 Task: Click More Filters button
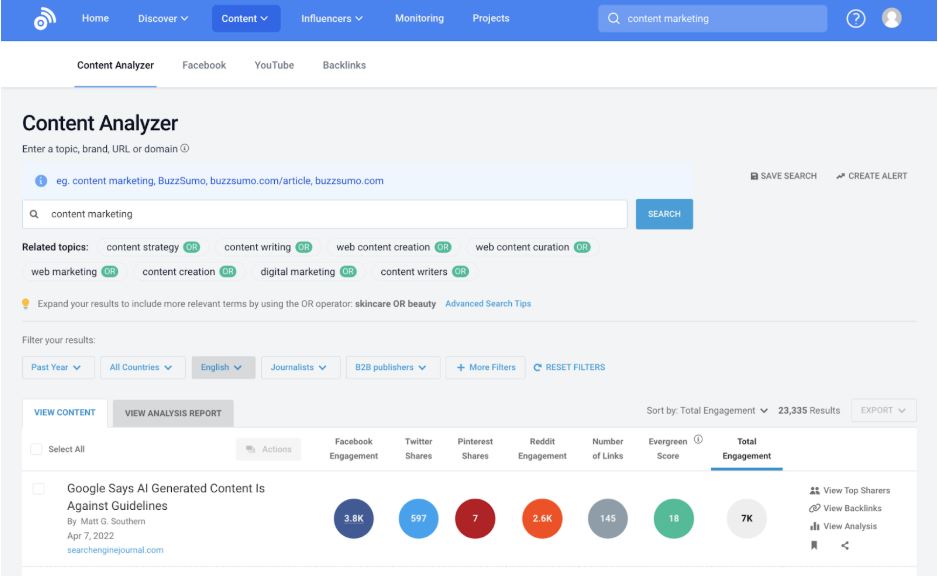coord(485,367)
